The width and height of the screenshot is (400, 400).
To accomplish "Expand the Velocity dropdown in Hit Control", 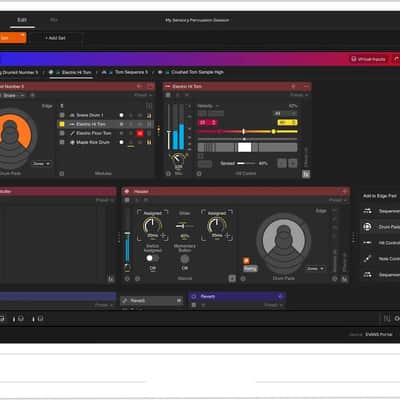I will pos(208,106).
